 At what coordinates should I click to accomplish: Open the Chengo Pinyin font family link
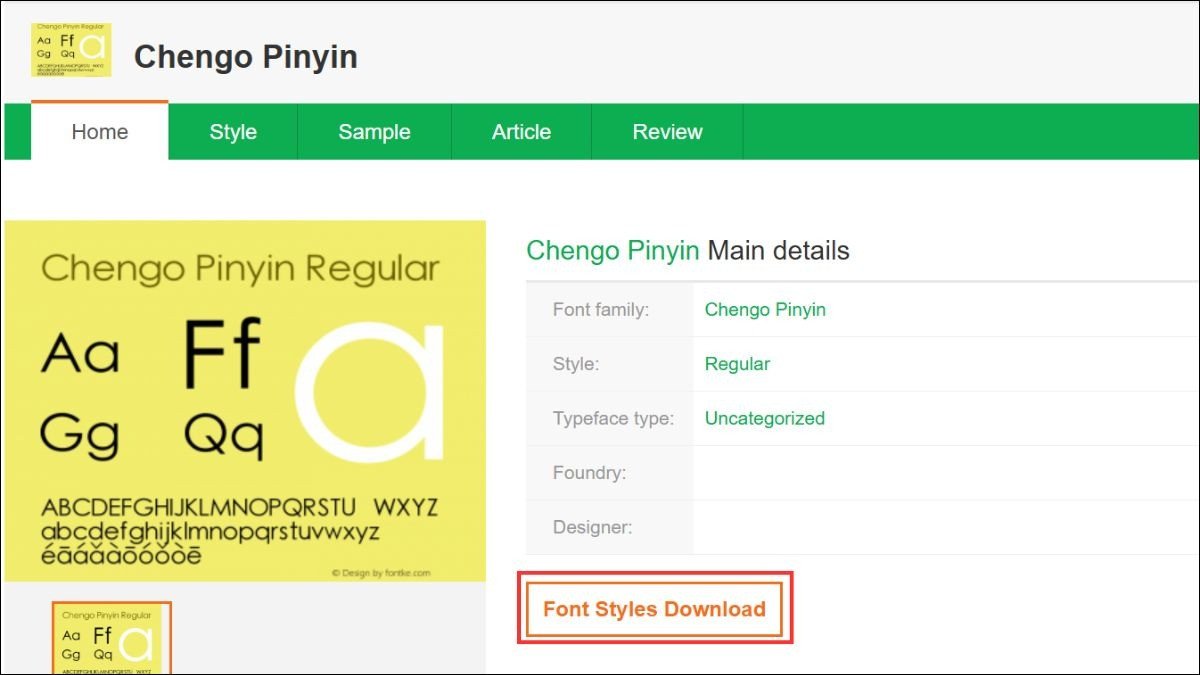[765, 309]
